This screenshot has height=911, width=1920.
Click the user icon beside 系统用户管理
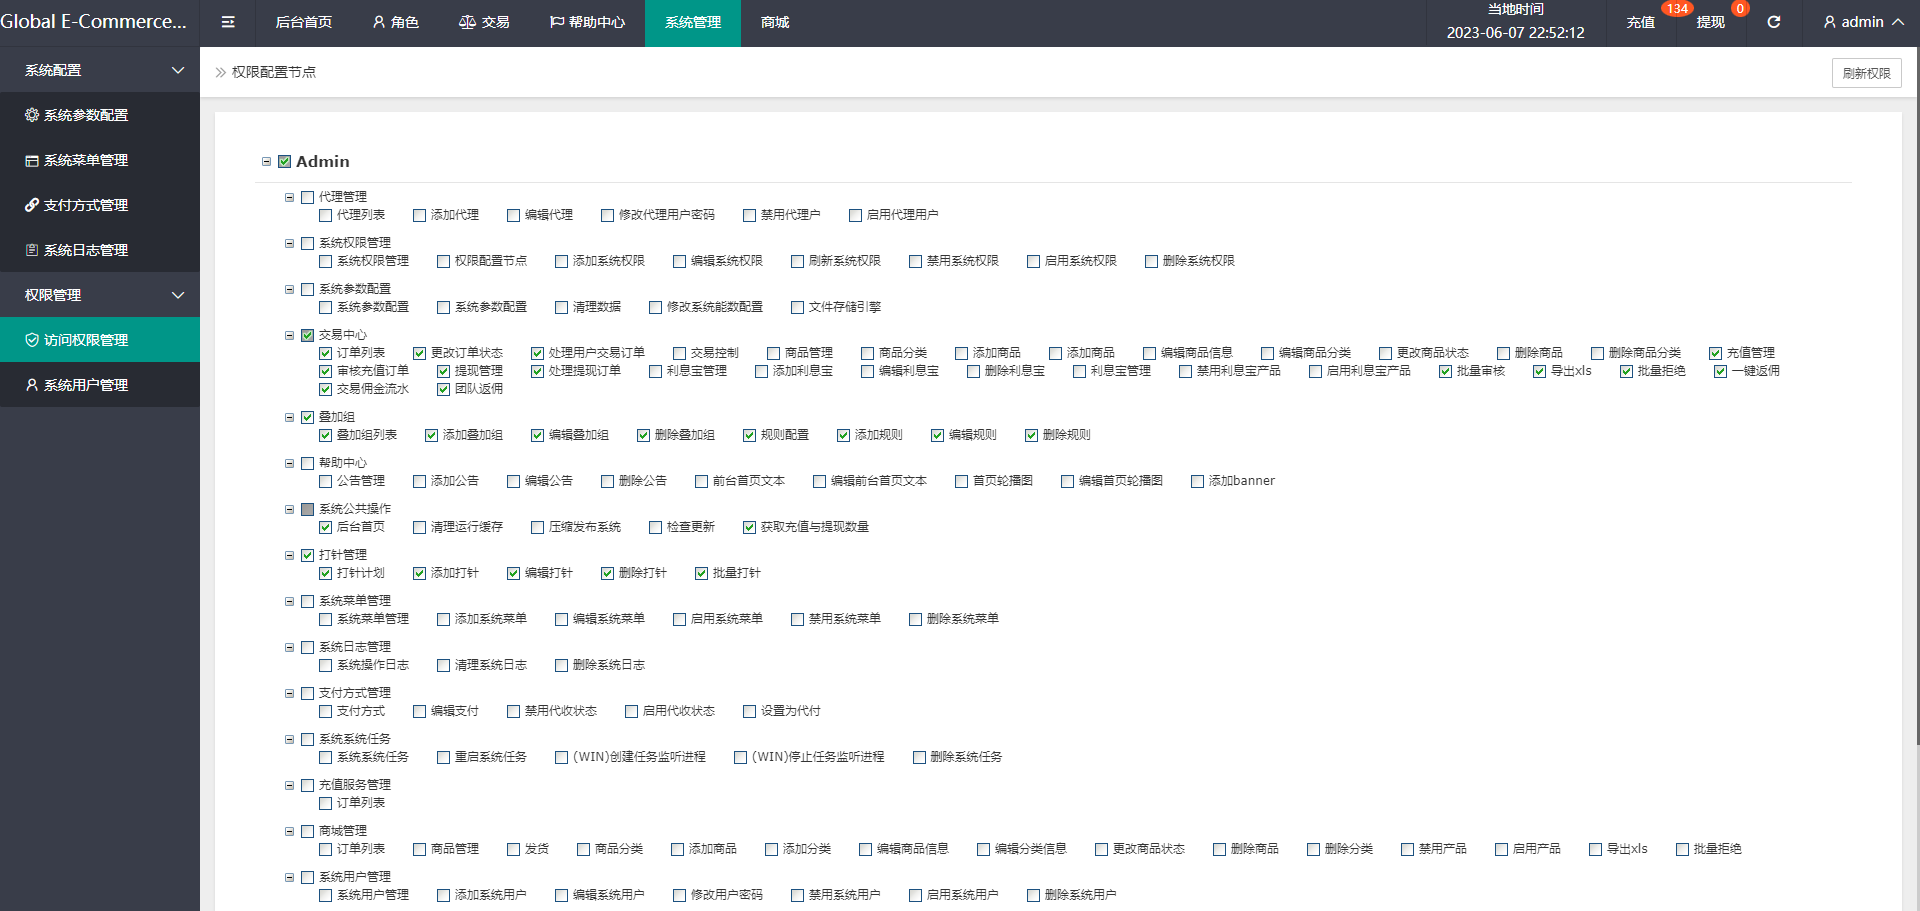point(32,385)
